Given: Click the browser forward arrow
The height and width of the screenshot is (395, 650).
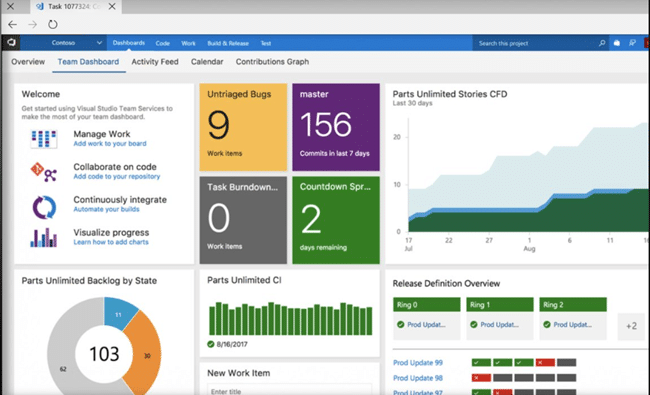Looking at the screenshot, I should (x=32, y=24).
